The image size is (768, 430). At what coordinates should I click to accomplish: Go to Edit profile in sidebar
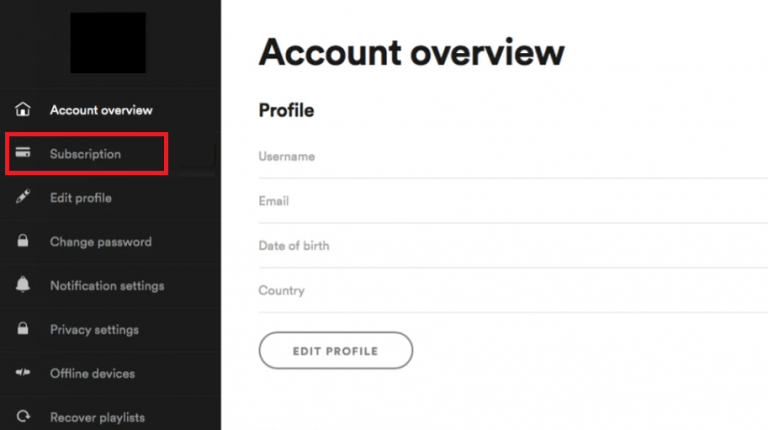click(110, 198)
